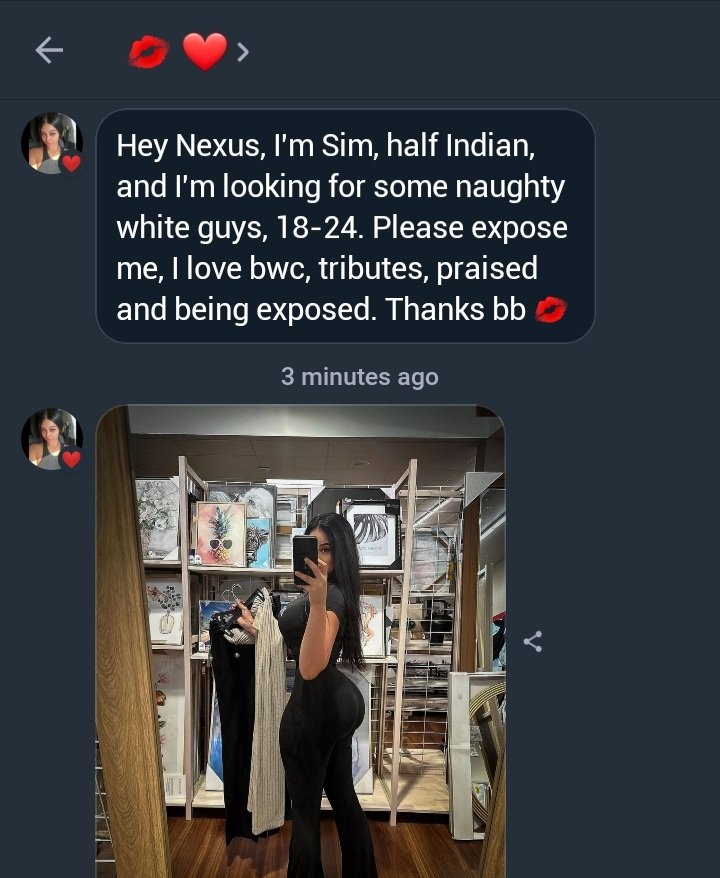Image resolution: width=720 pixels, height=878 pixels.
Task: Click the '3 minutes ago' timestamp
Action: (359, 377)
